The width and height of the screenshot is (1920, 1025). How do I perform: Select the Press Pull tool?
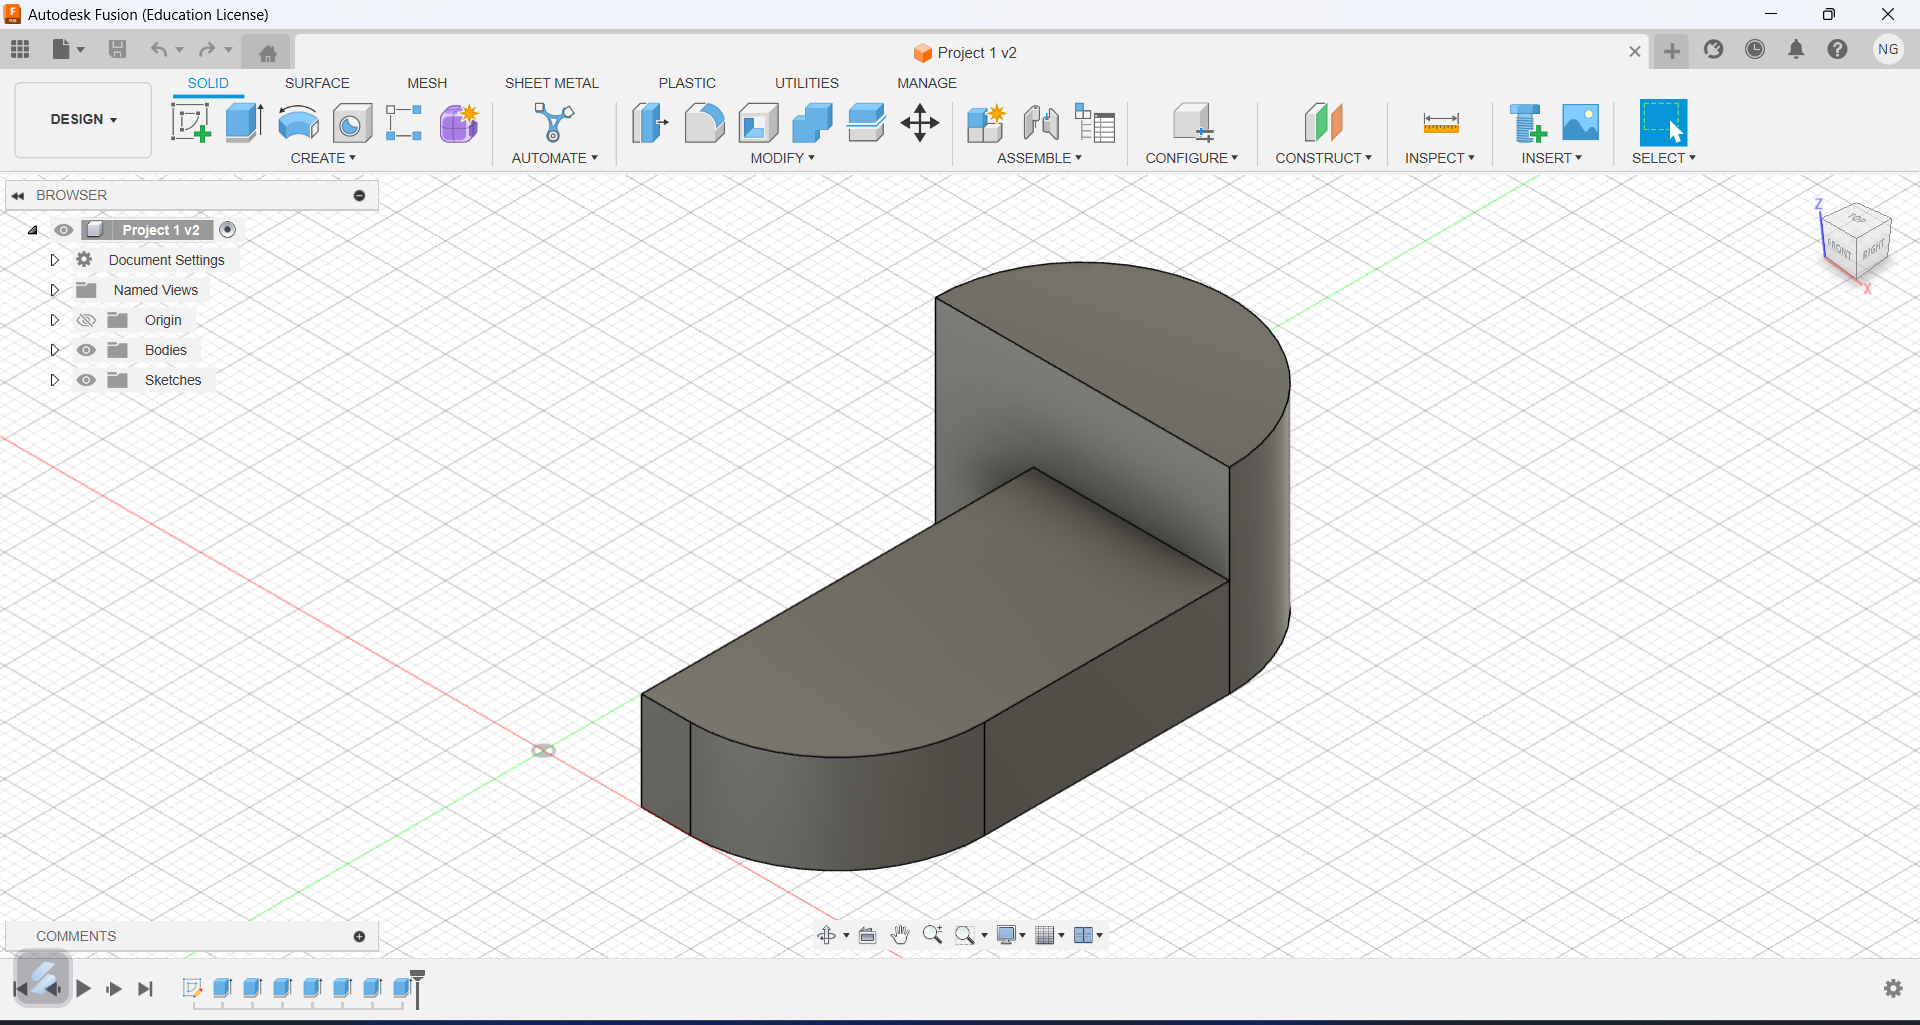coord(650,123)
